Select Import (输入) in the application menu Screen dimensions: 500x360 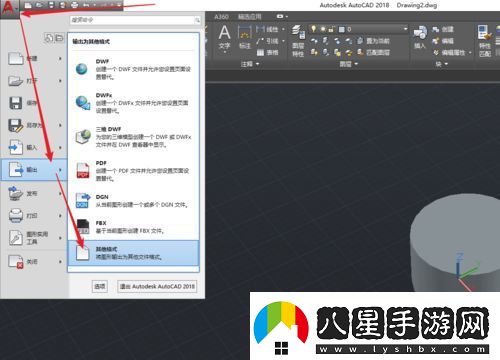tap(33, 147)
